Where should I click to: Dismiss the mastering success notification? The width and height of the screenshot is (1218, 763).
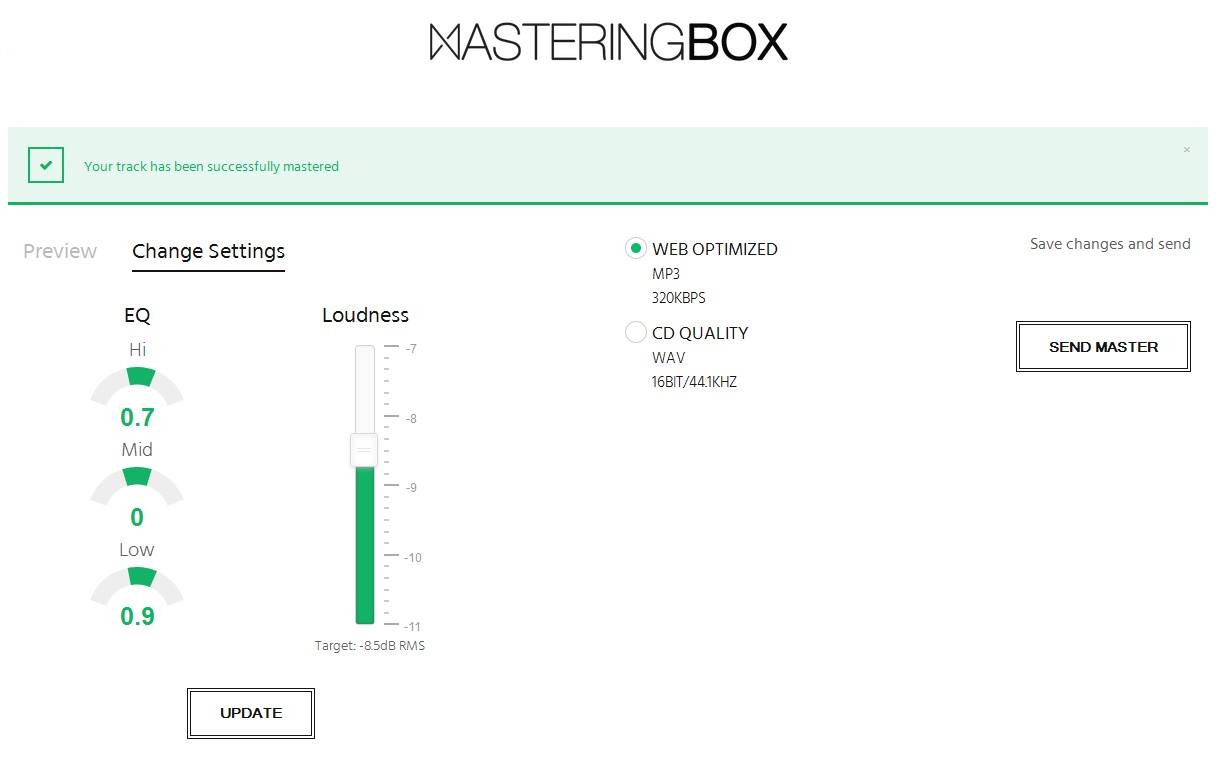pyautogui.click(x=1187, y=148)
